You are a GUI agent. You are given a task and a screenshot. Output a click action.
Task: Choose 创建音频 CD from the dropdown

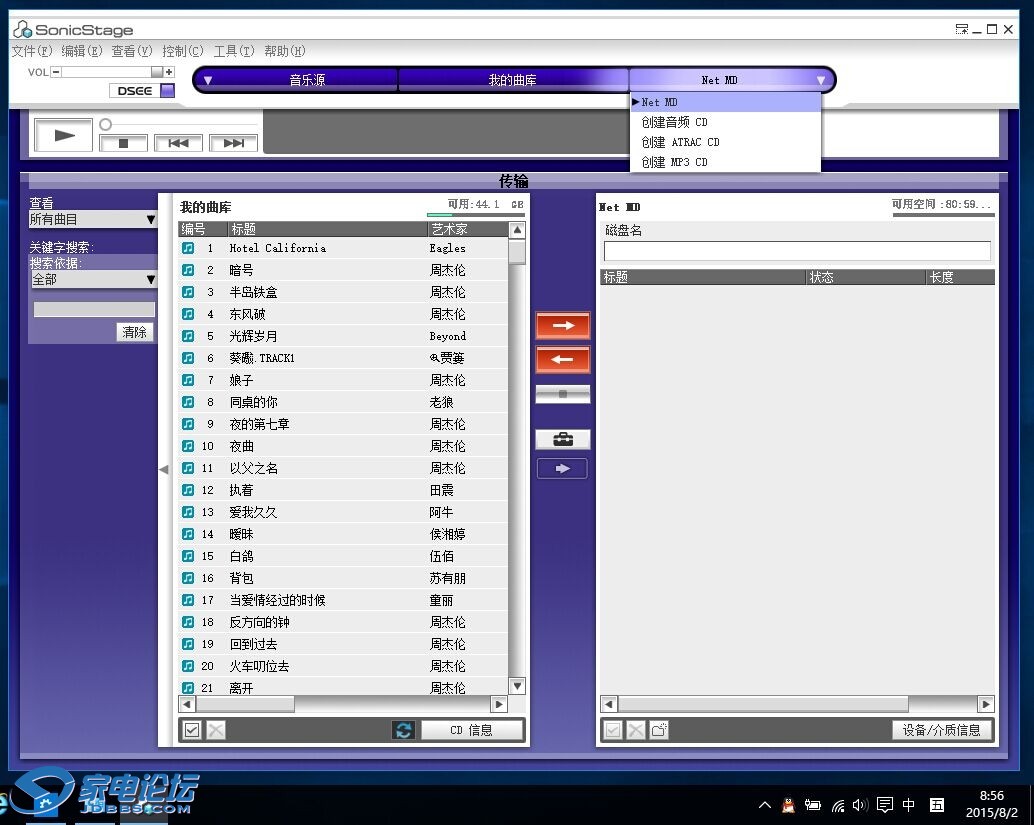pos(725,122)
